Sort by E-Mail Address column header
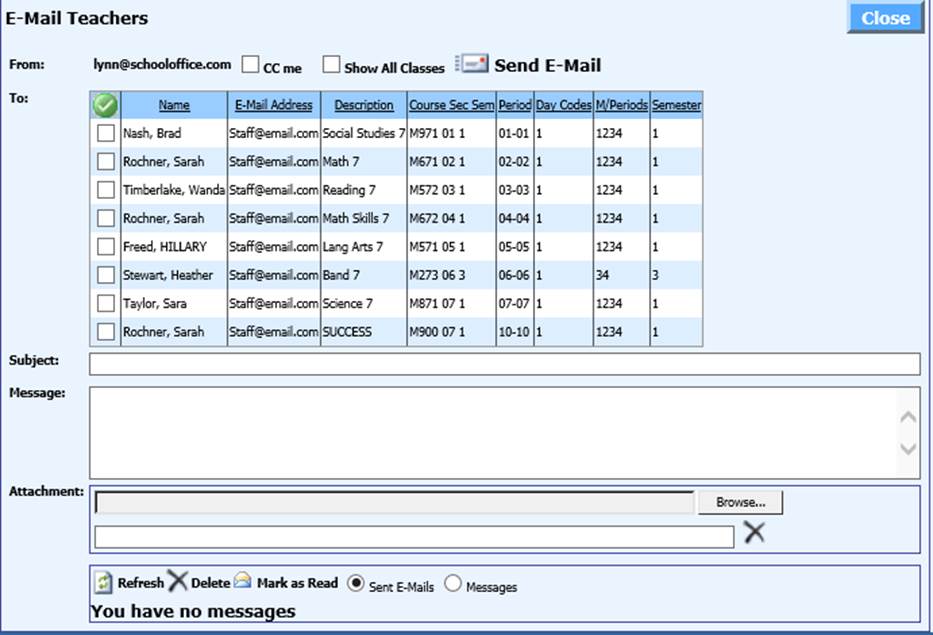This screenshot has width=933, height=635. 274,105
